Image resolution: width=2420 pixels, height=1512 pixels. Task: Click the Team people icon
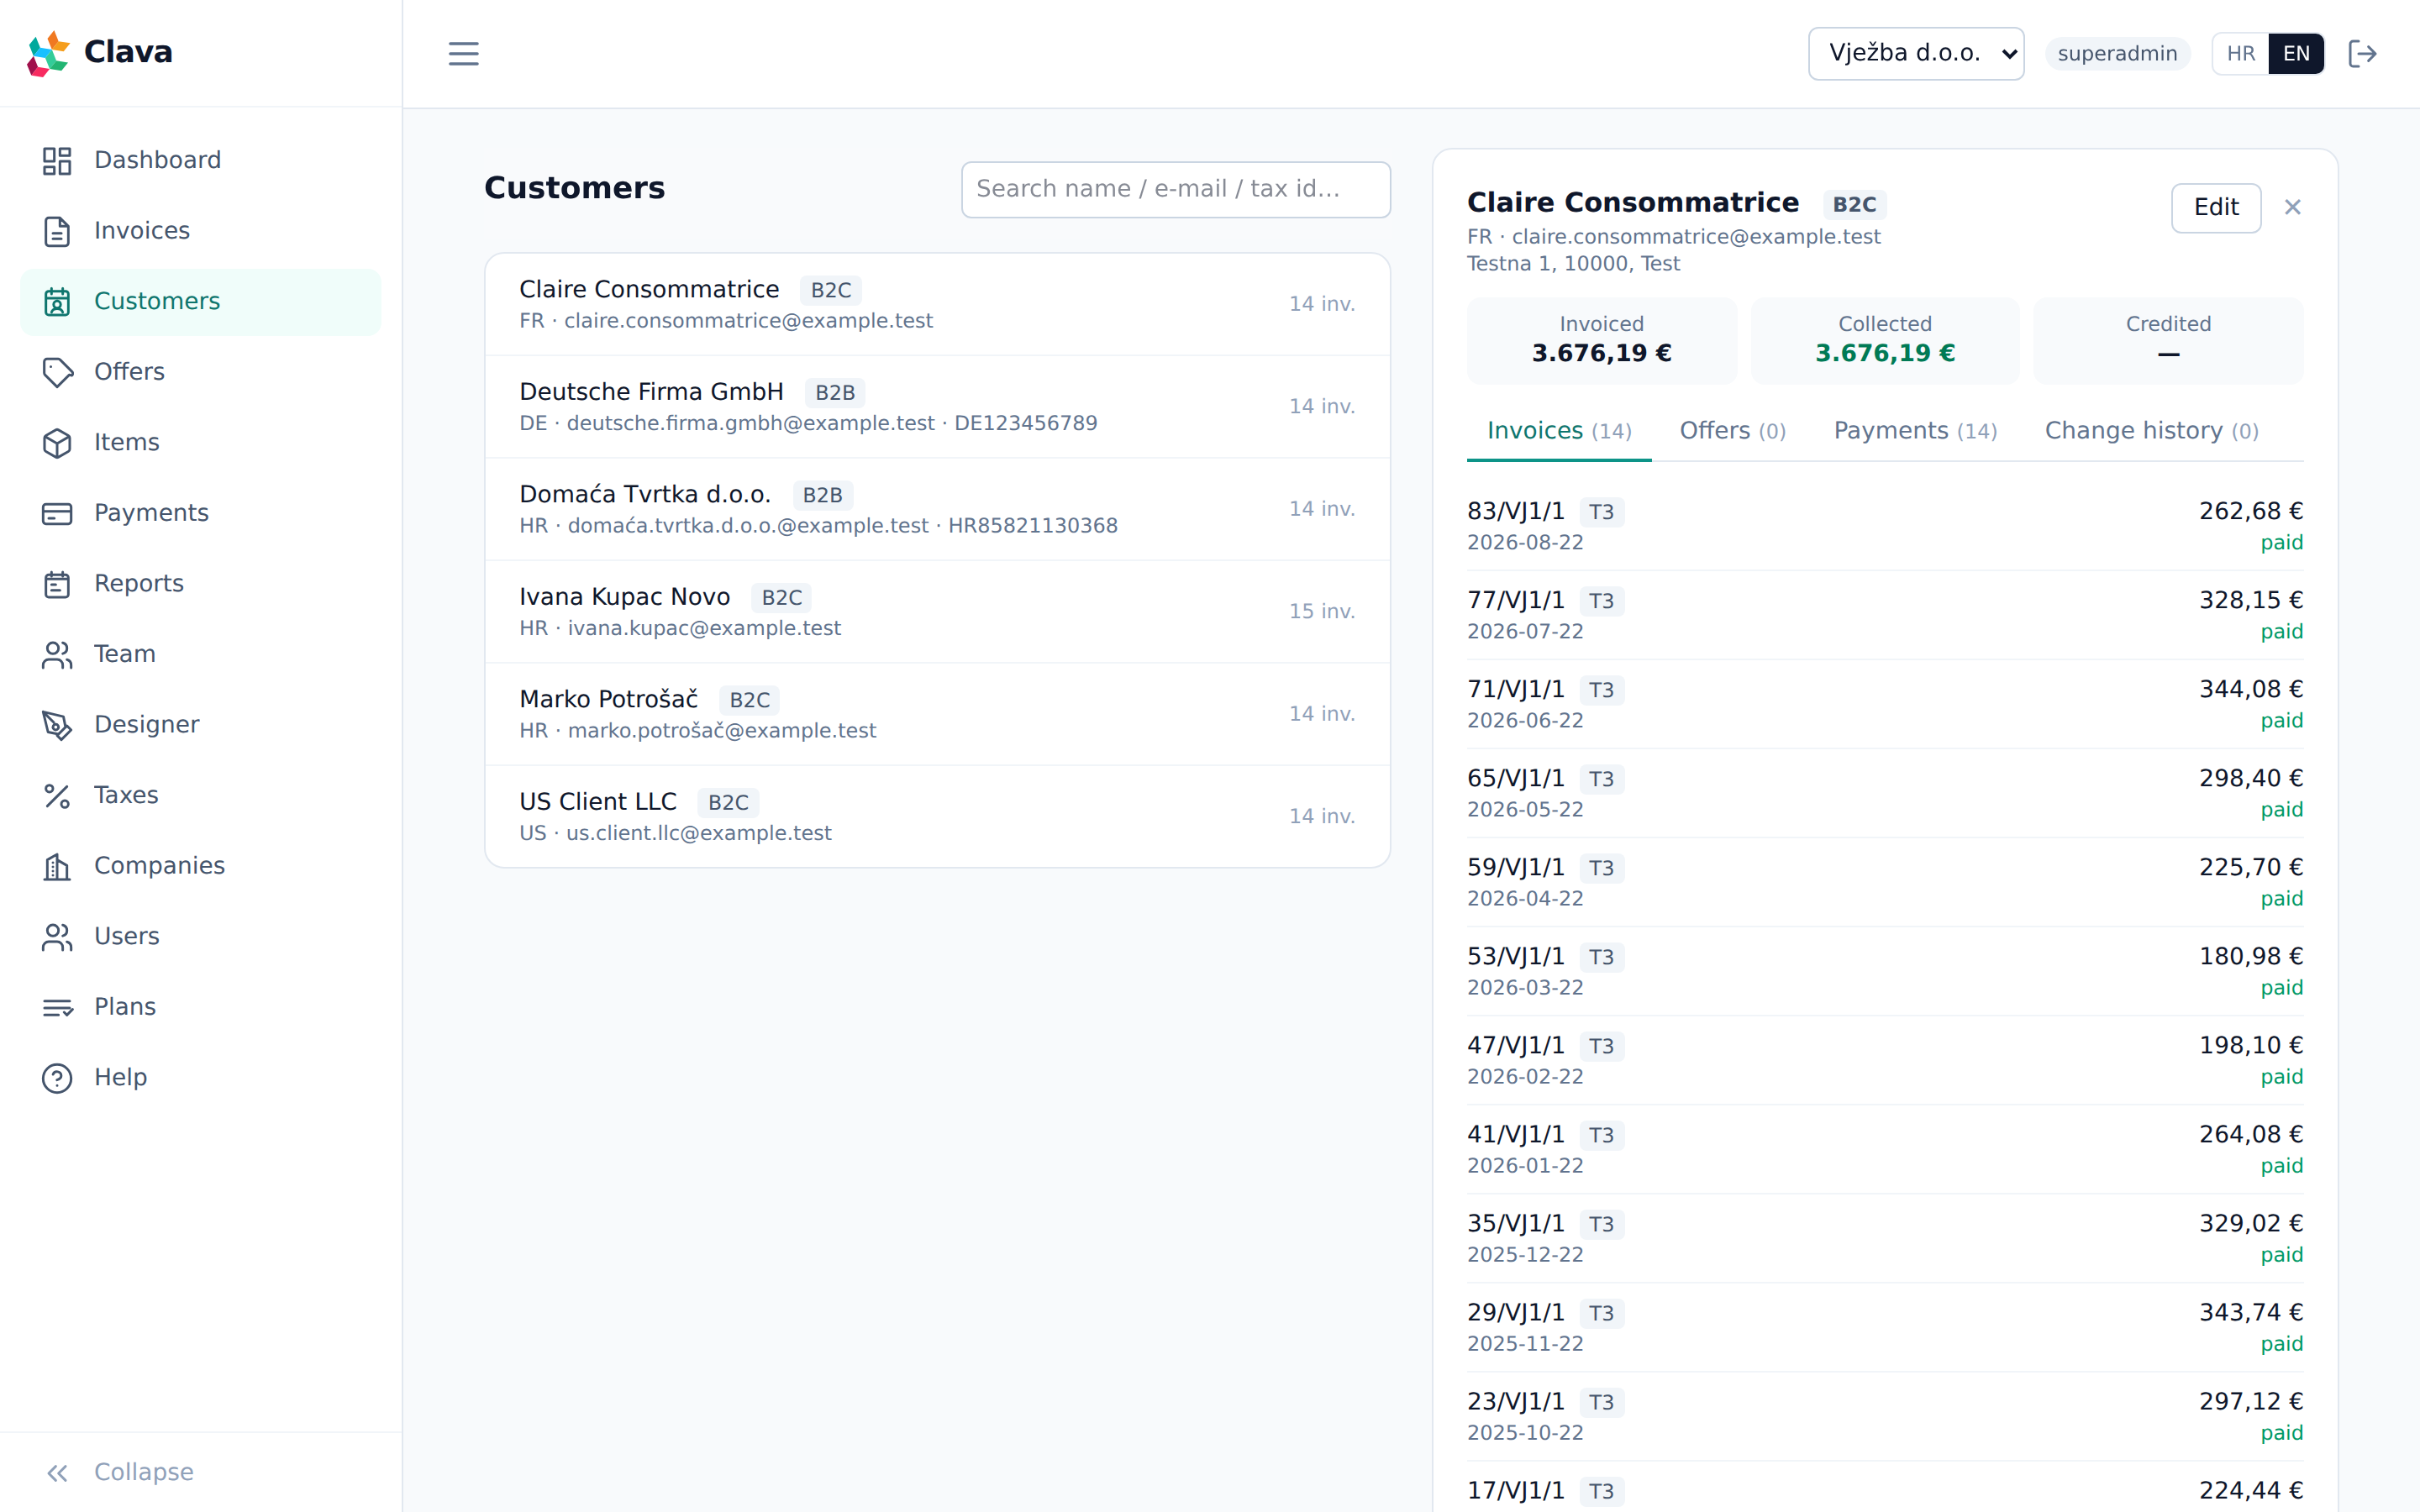[x=57, y=654]
